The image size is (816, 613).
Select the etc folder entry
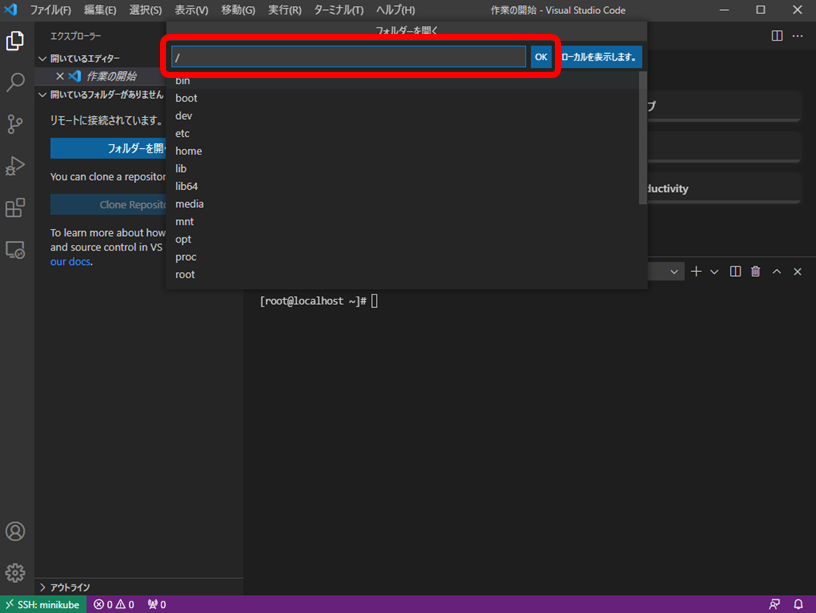click(x=402, y=133)
